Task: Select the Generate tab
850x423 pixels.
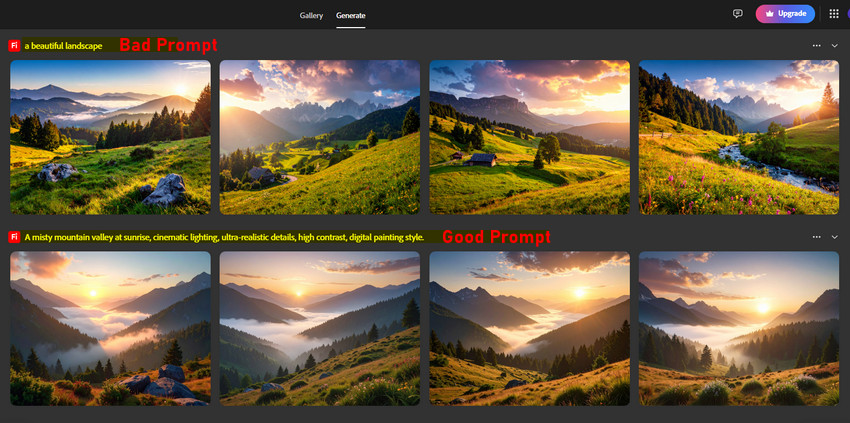Action: (350, 15)
